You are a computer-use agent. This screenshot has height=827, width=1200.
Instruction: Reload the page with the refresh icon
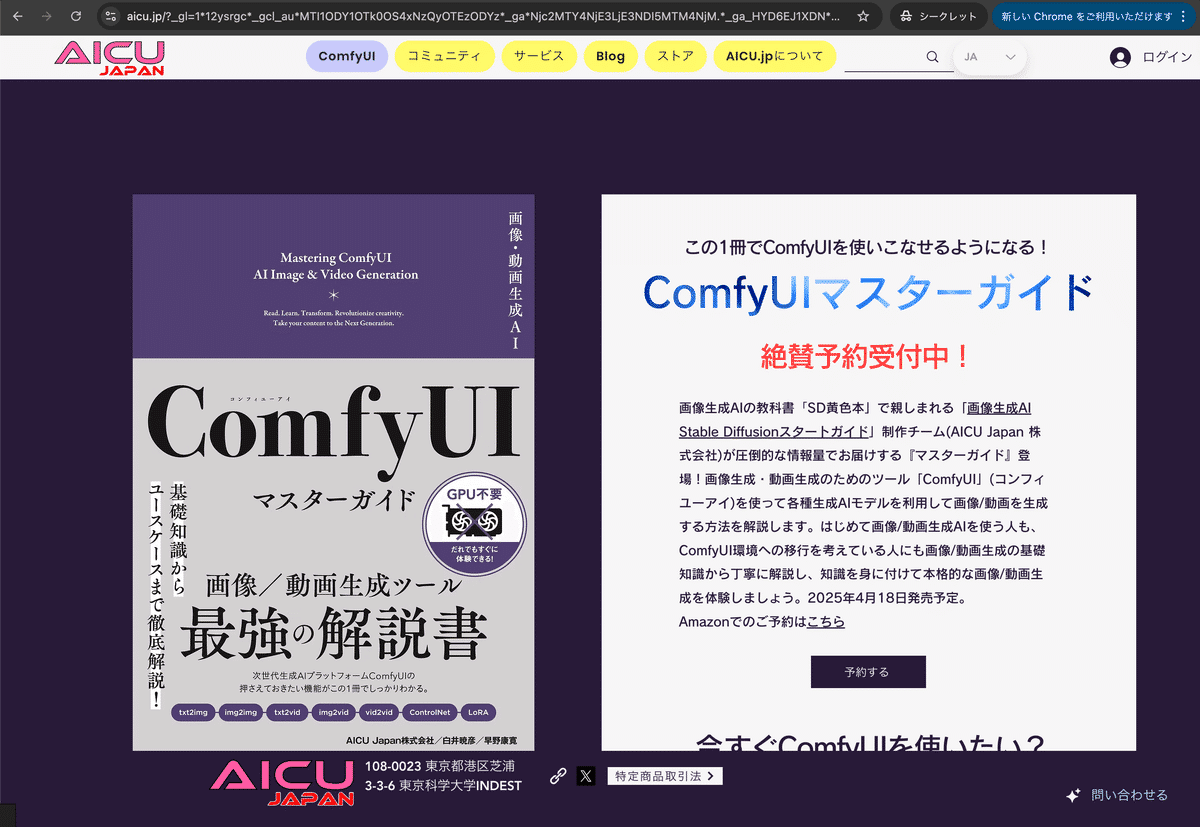coord(76,16)
